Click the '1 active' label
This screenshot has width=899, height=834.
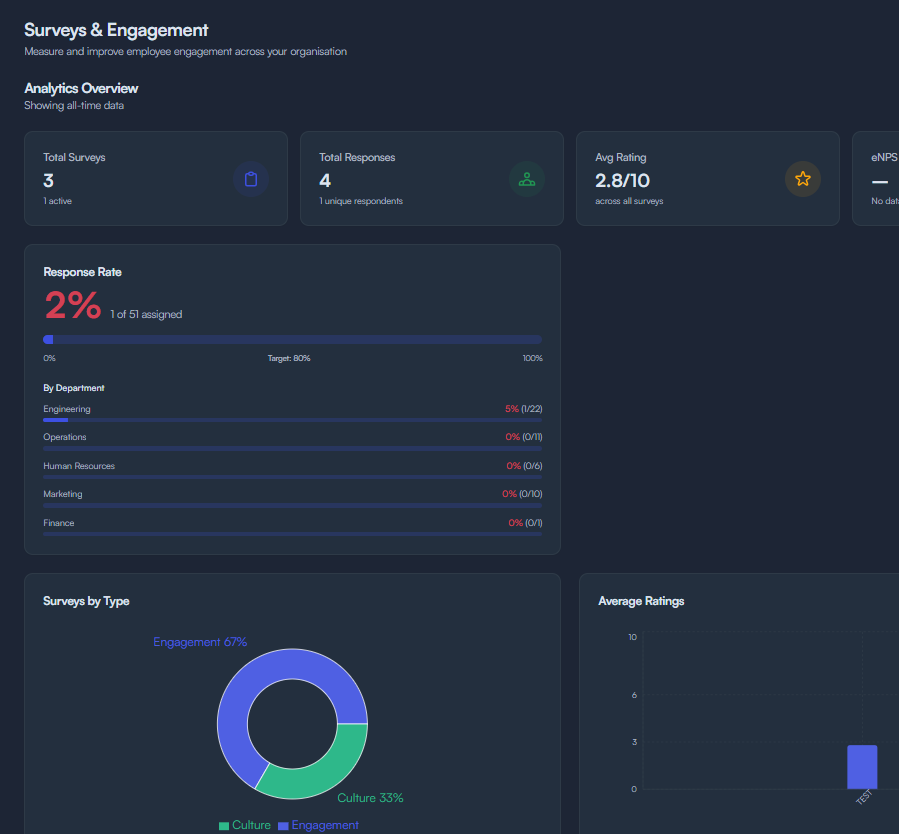tap(57, 201)
